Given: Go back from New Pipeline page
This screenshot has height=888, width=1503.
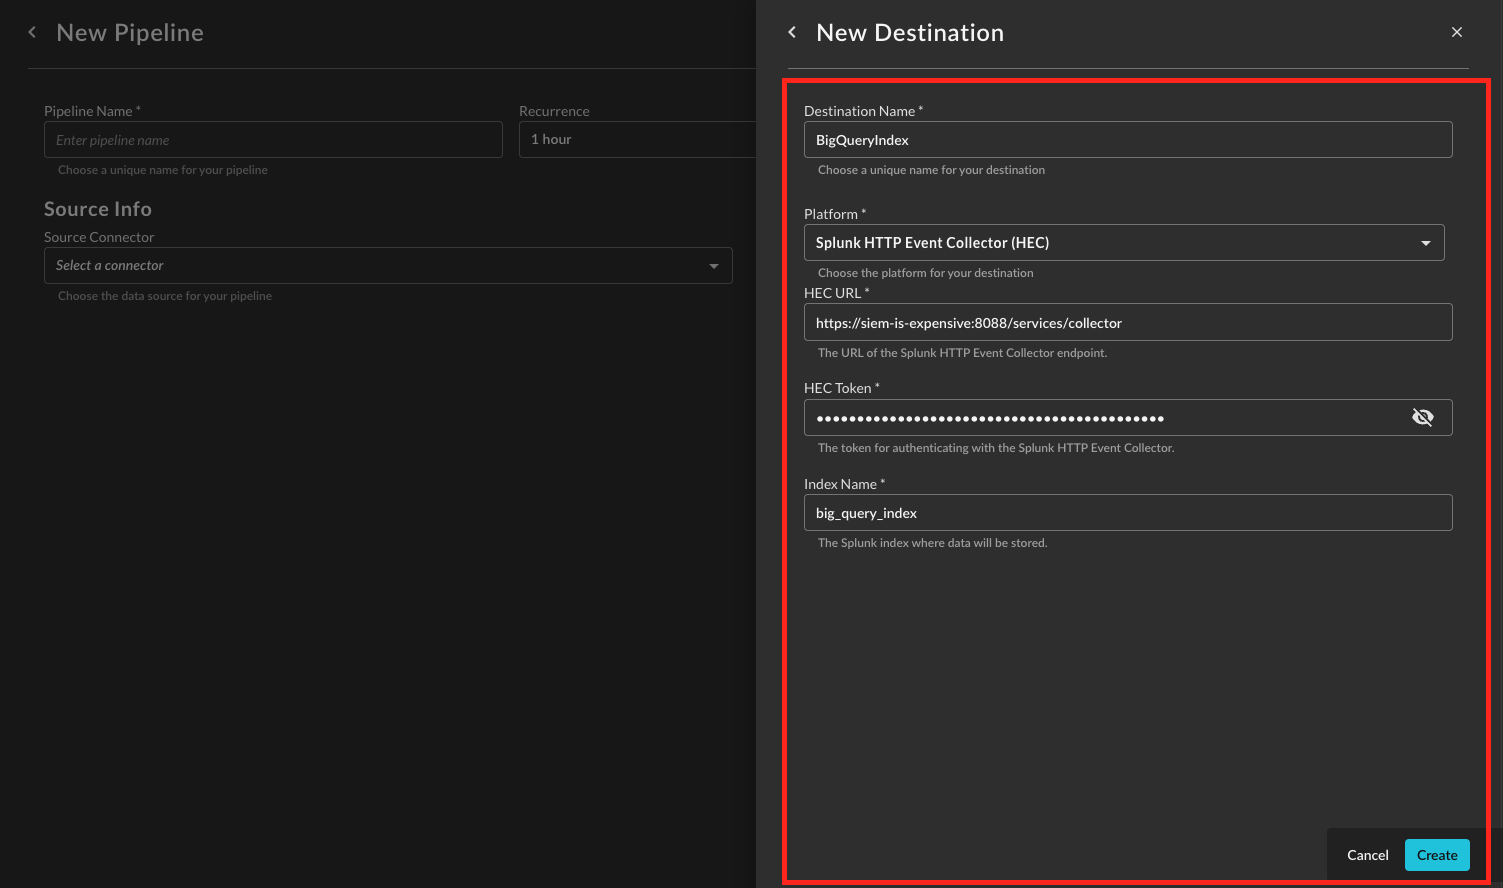Looking at the screenshot, I should [x=32, y=32].
